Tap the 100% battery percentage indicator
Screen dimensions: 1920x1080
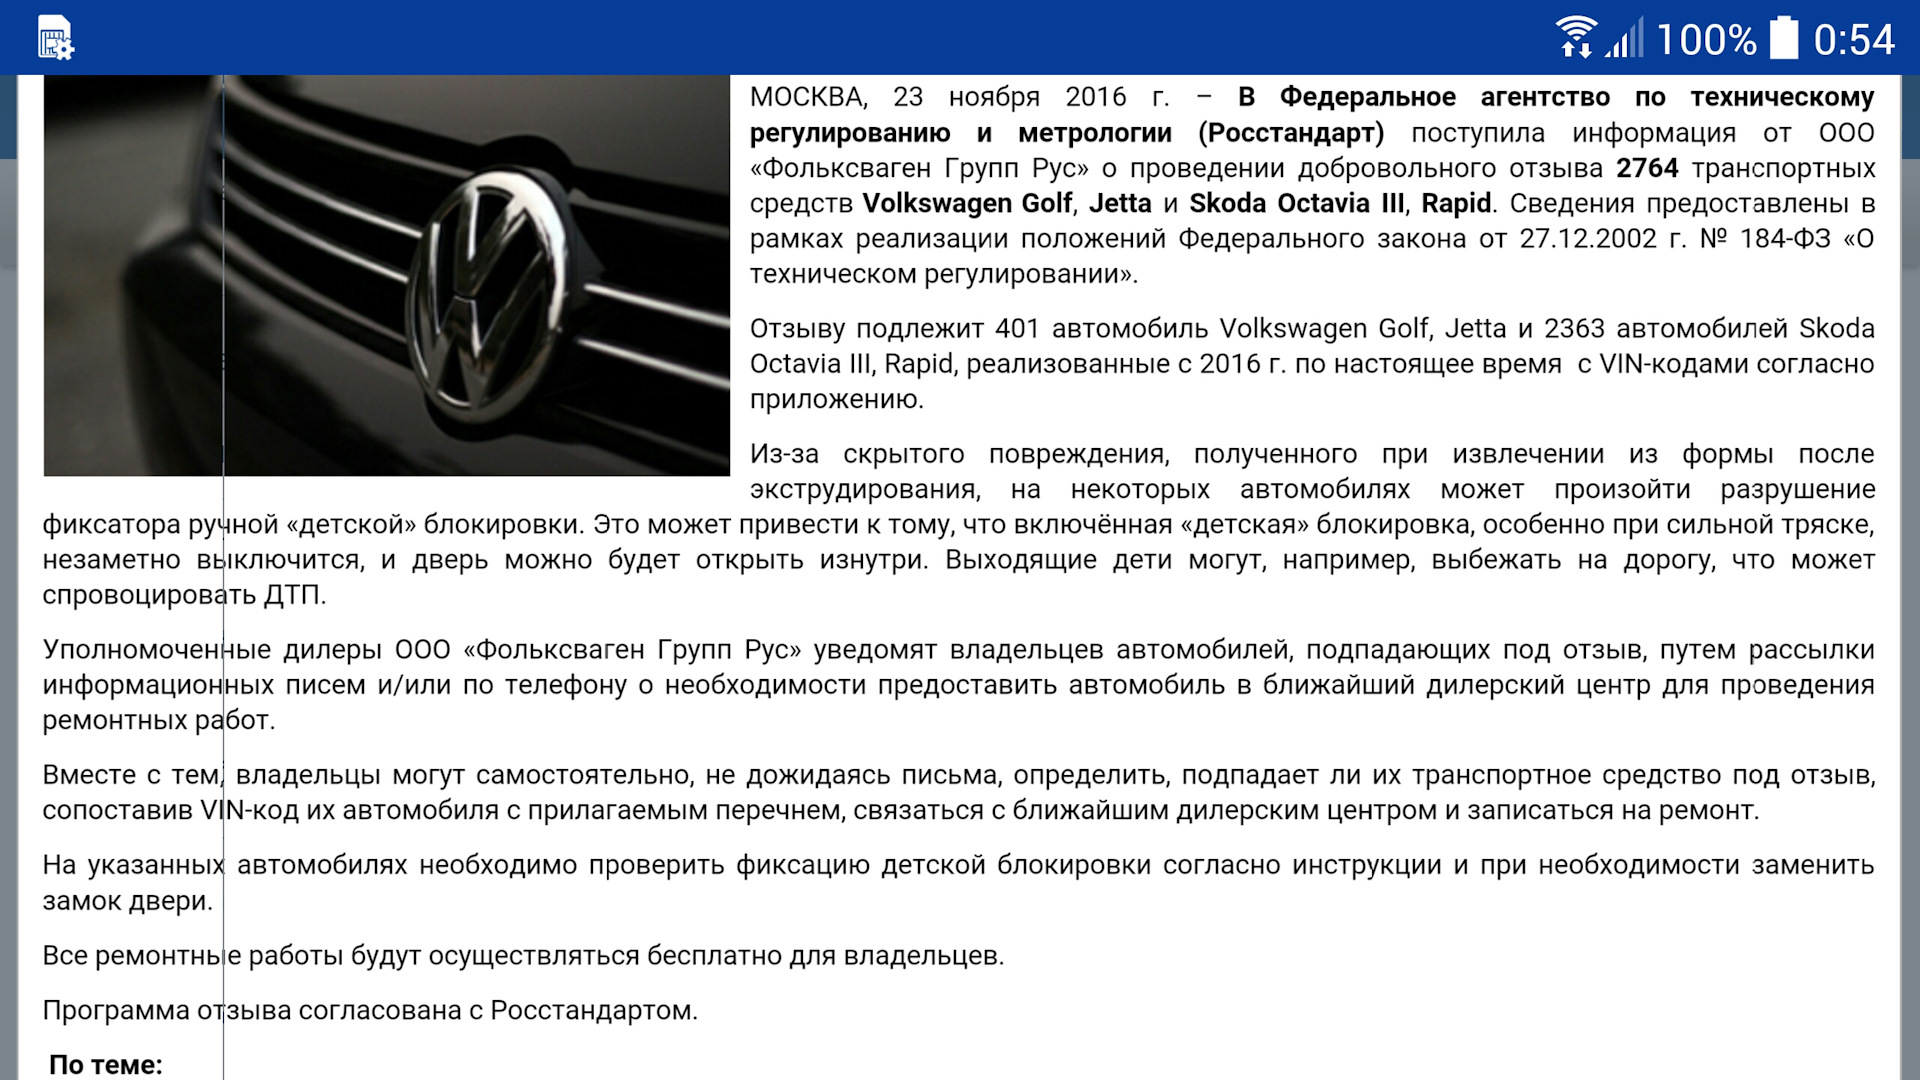(1706, 40)
